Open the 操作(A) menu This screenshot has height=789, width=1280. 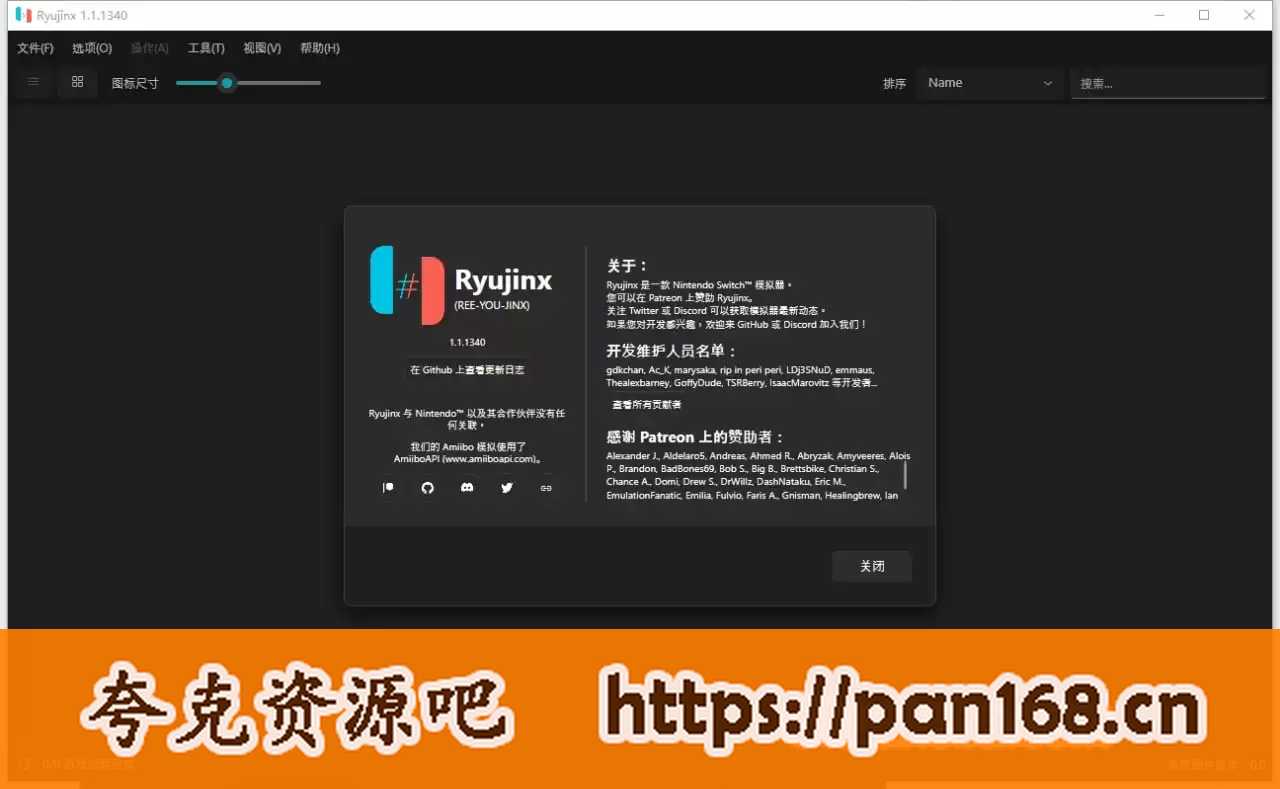click(x=150, y=48)
